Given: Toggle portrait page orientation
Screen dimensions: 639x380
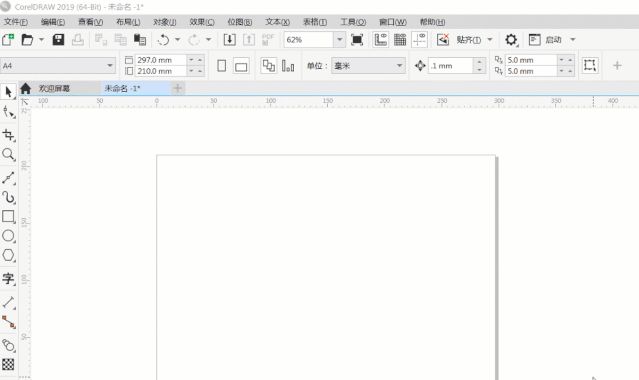Looking at the screenshot, I should pyautogui.click(x=222, y=66).
